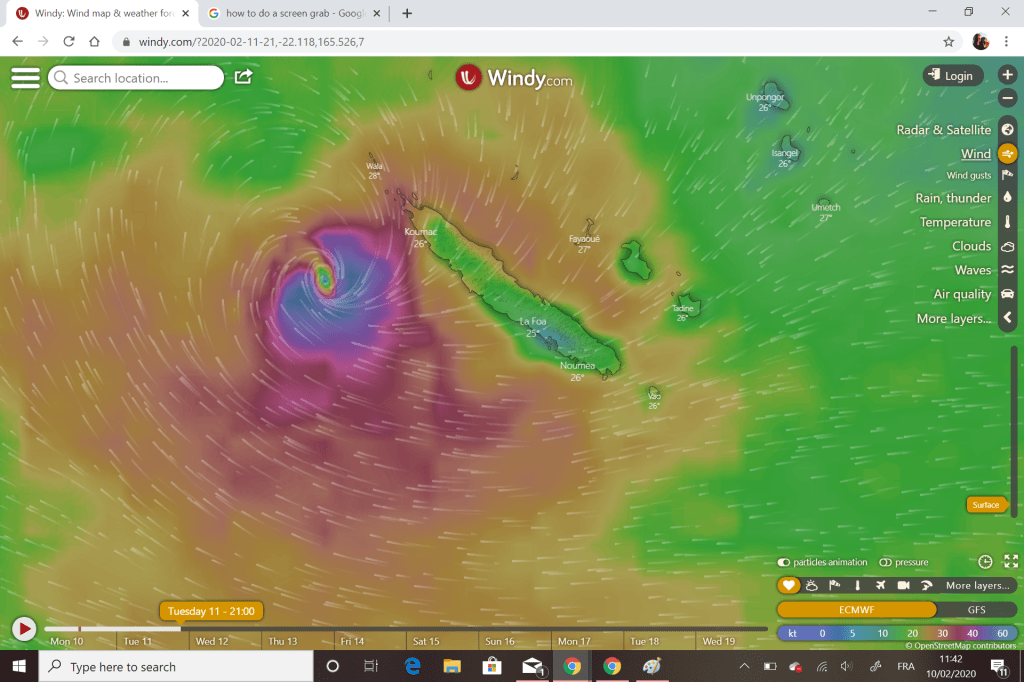Expand More layers chevron in right sidebar

tap(1007, 318)
